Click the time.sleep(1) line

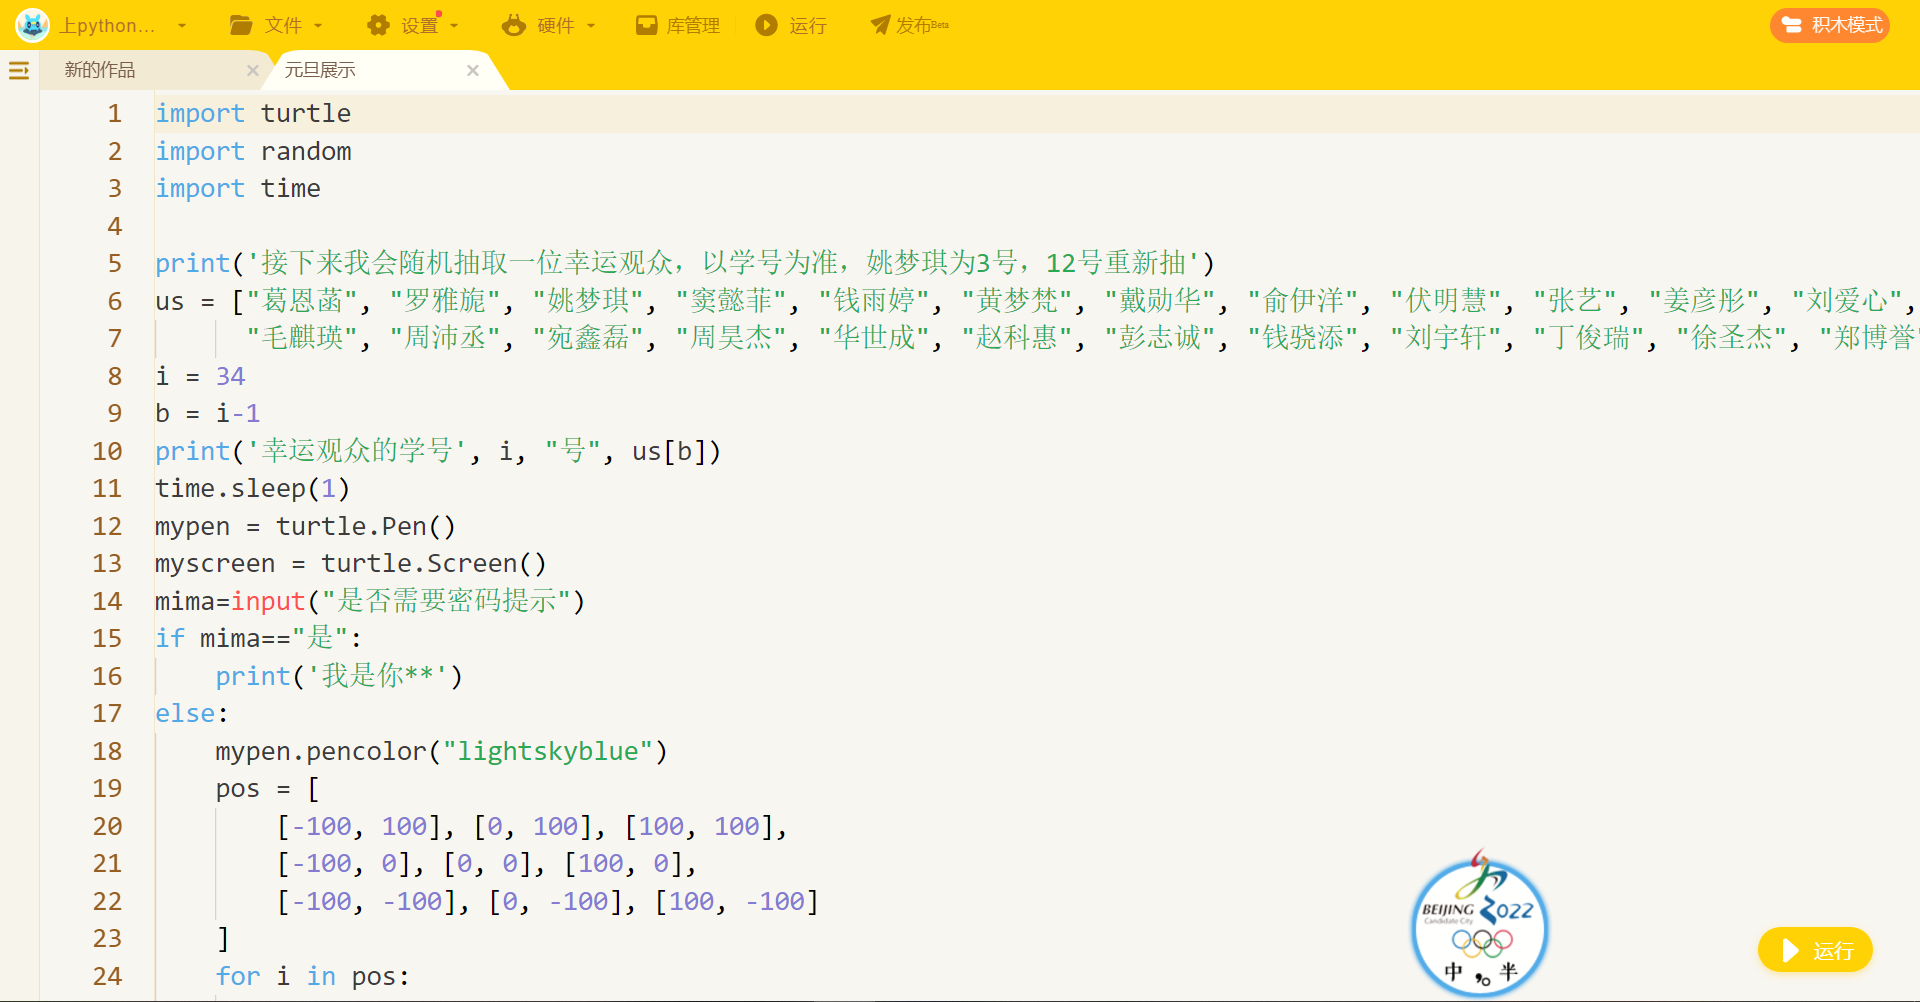pyautogui.click(x=252, y=488)
